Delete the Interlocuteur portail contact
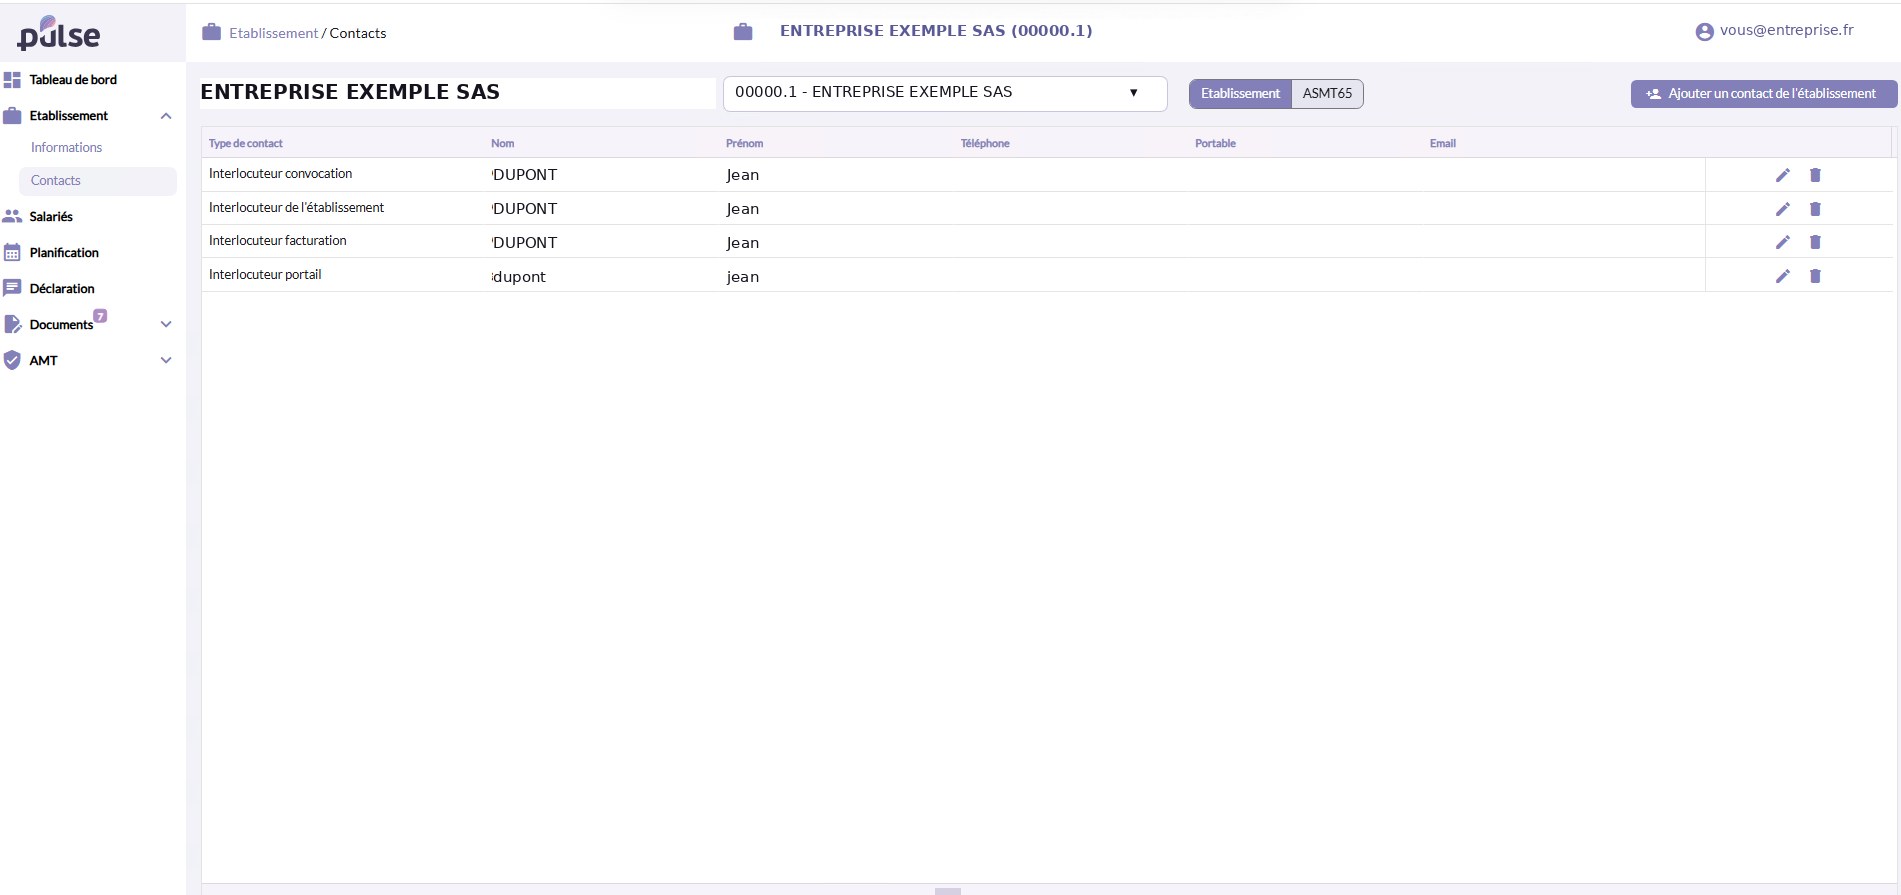Screen dimensions: 1901x895 (x=1815, y=276)
